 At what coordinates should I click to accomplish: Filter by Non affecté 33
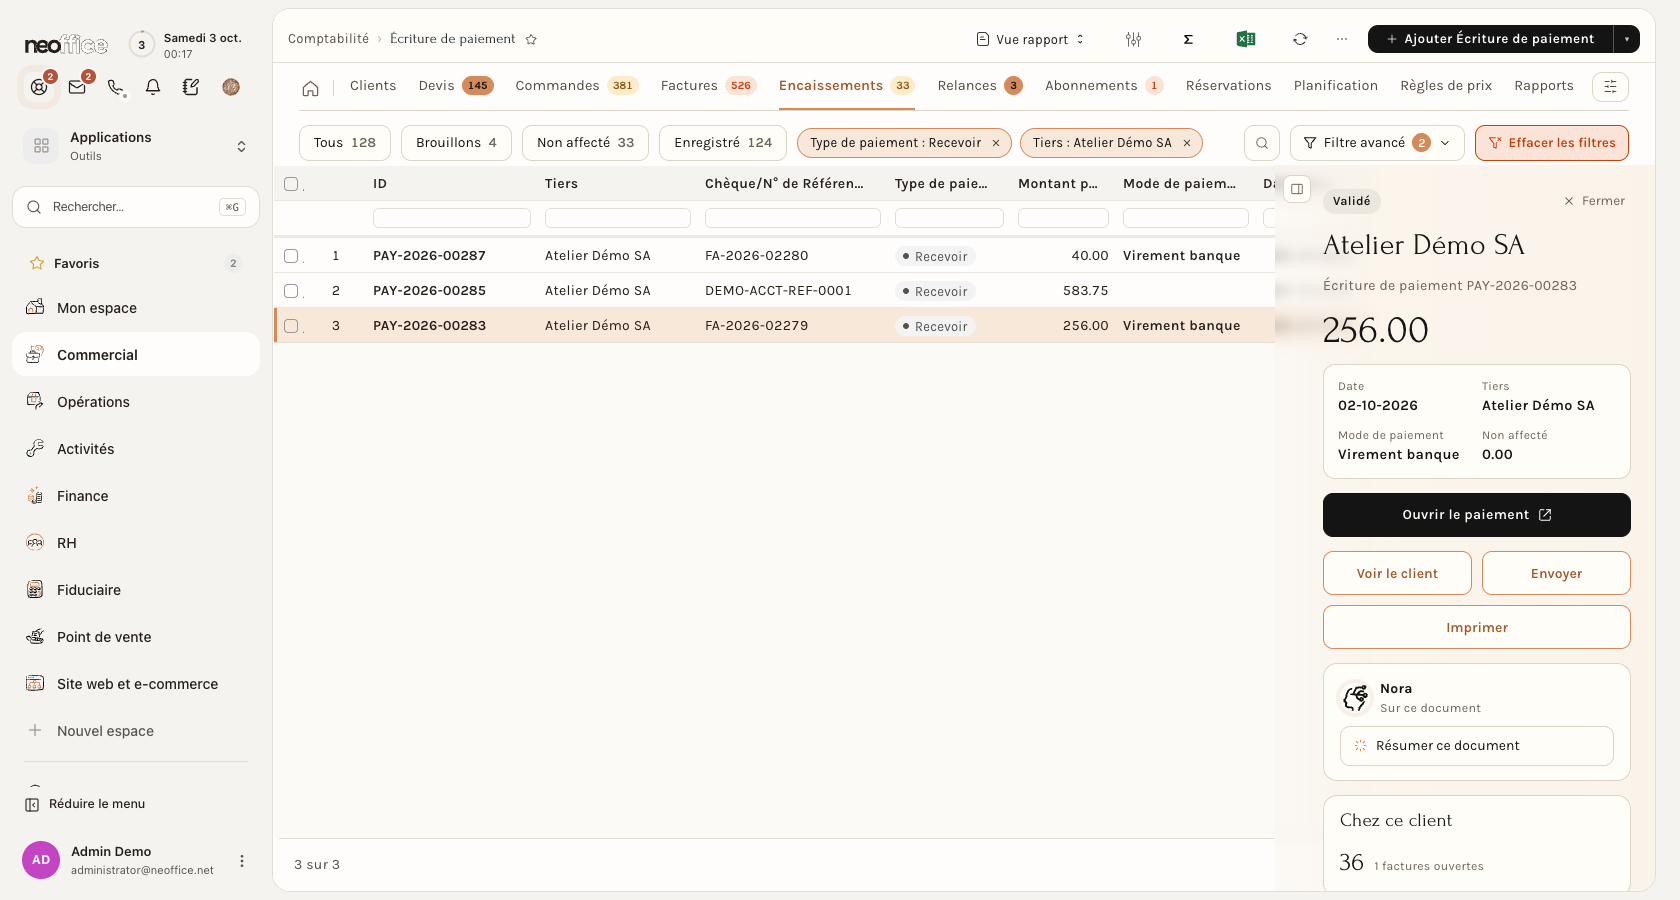585,143
